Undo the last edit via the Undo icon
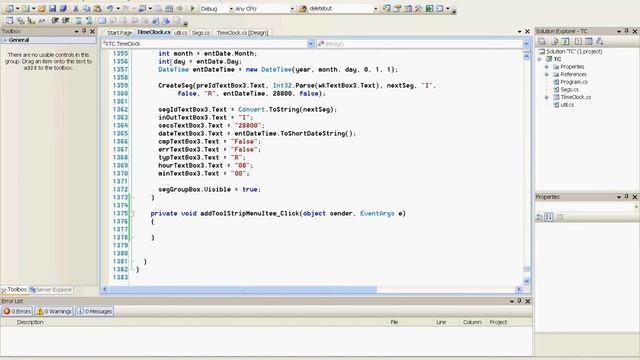Image resolution: width=640 pixels, height=360 pixels. 110,8
